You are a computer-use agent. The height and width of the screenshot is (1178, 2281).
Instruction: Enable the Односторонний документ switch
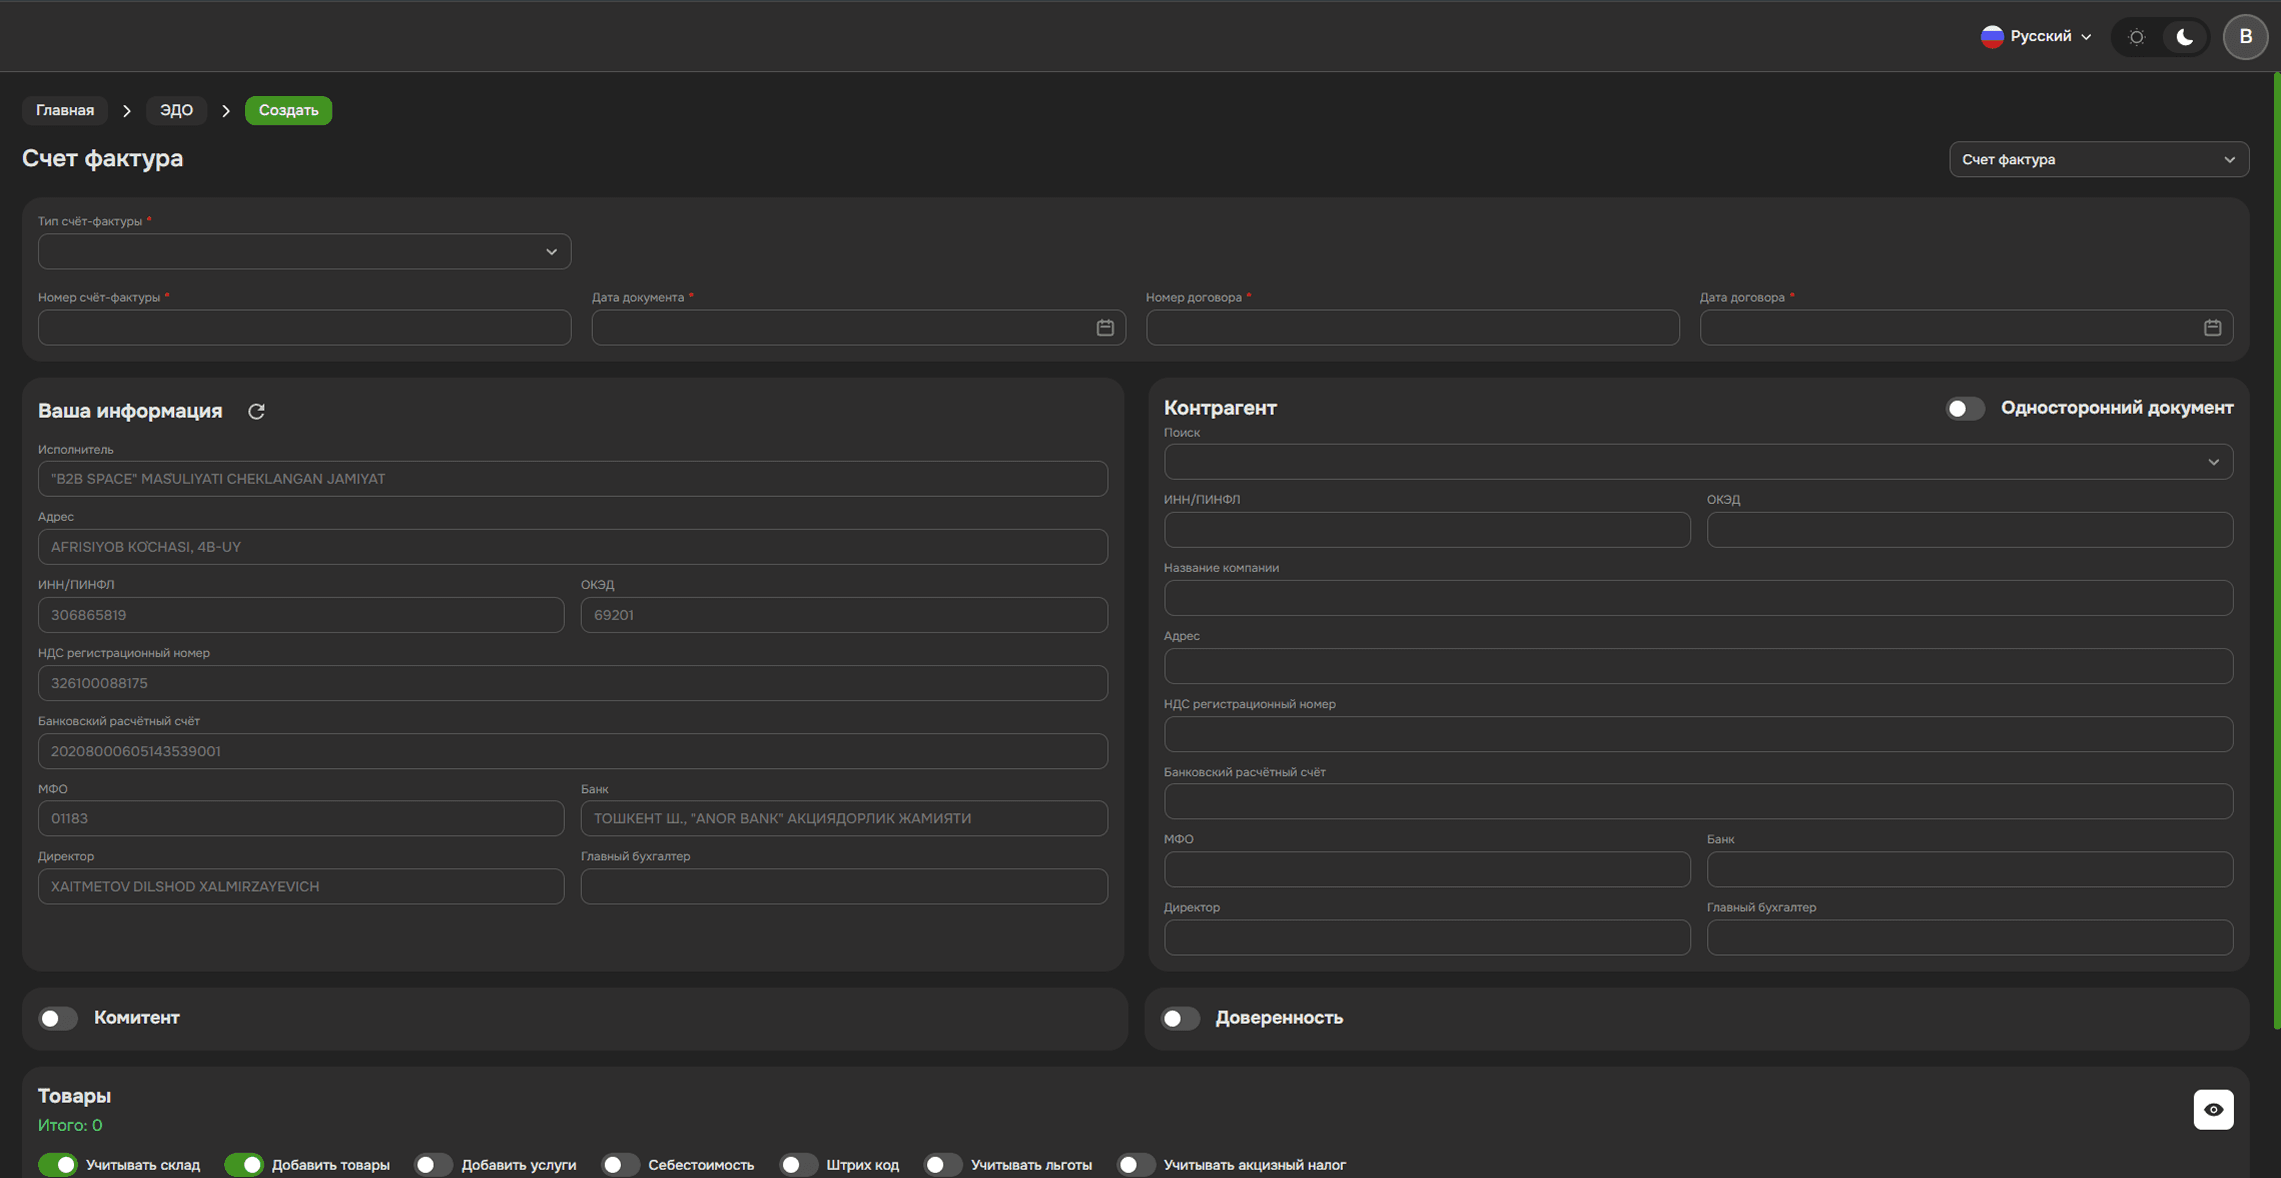(1964, 408)
